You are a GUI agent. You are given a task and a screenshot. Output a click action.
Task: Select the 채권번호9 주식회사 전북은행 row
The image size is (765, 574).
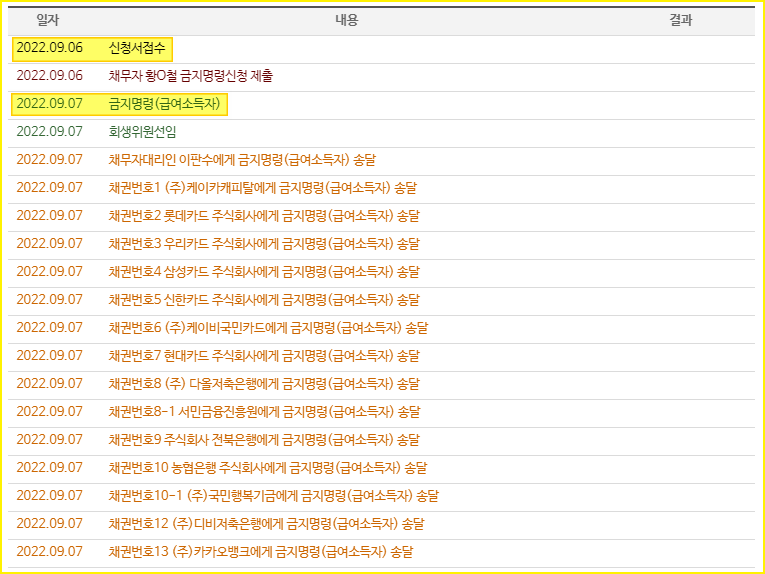pyautogui.click(x=382, y=440)
